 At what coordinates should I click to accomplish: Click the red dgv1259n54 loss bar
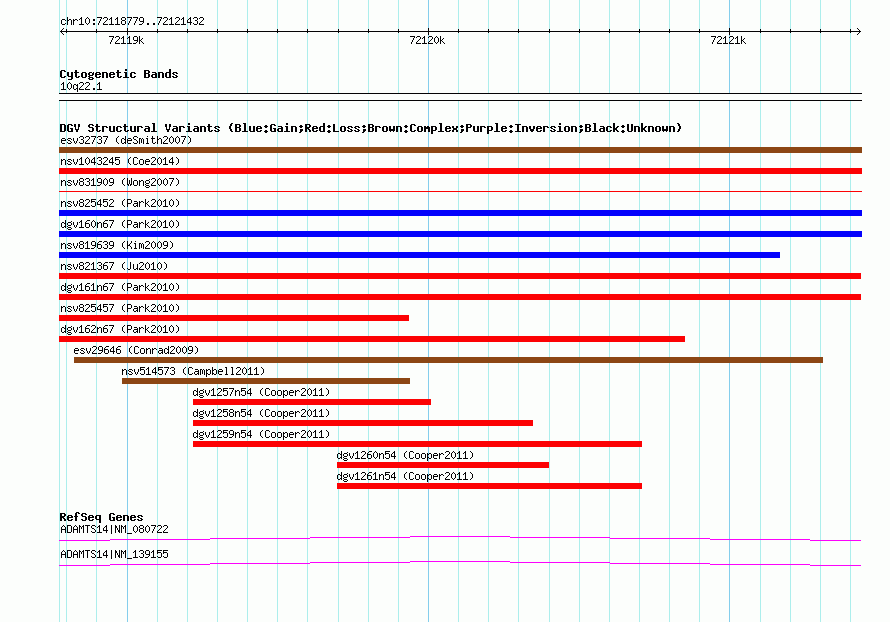coord(417,444)
